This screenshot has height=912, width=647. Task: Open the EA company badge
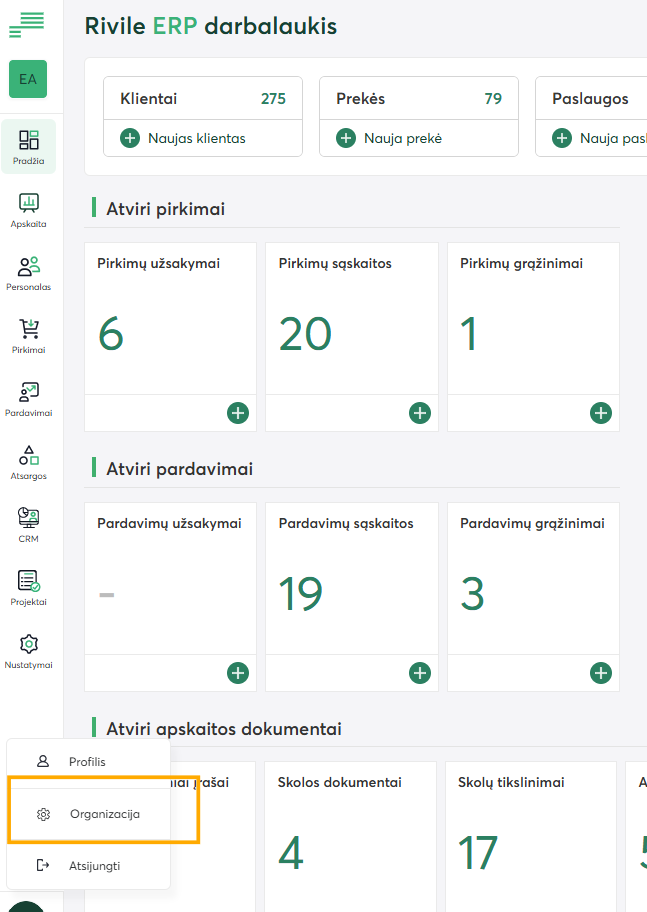point(28,79)
